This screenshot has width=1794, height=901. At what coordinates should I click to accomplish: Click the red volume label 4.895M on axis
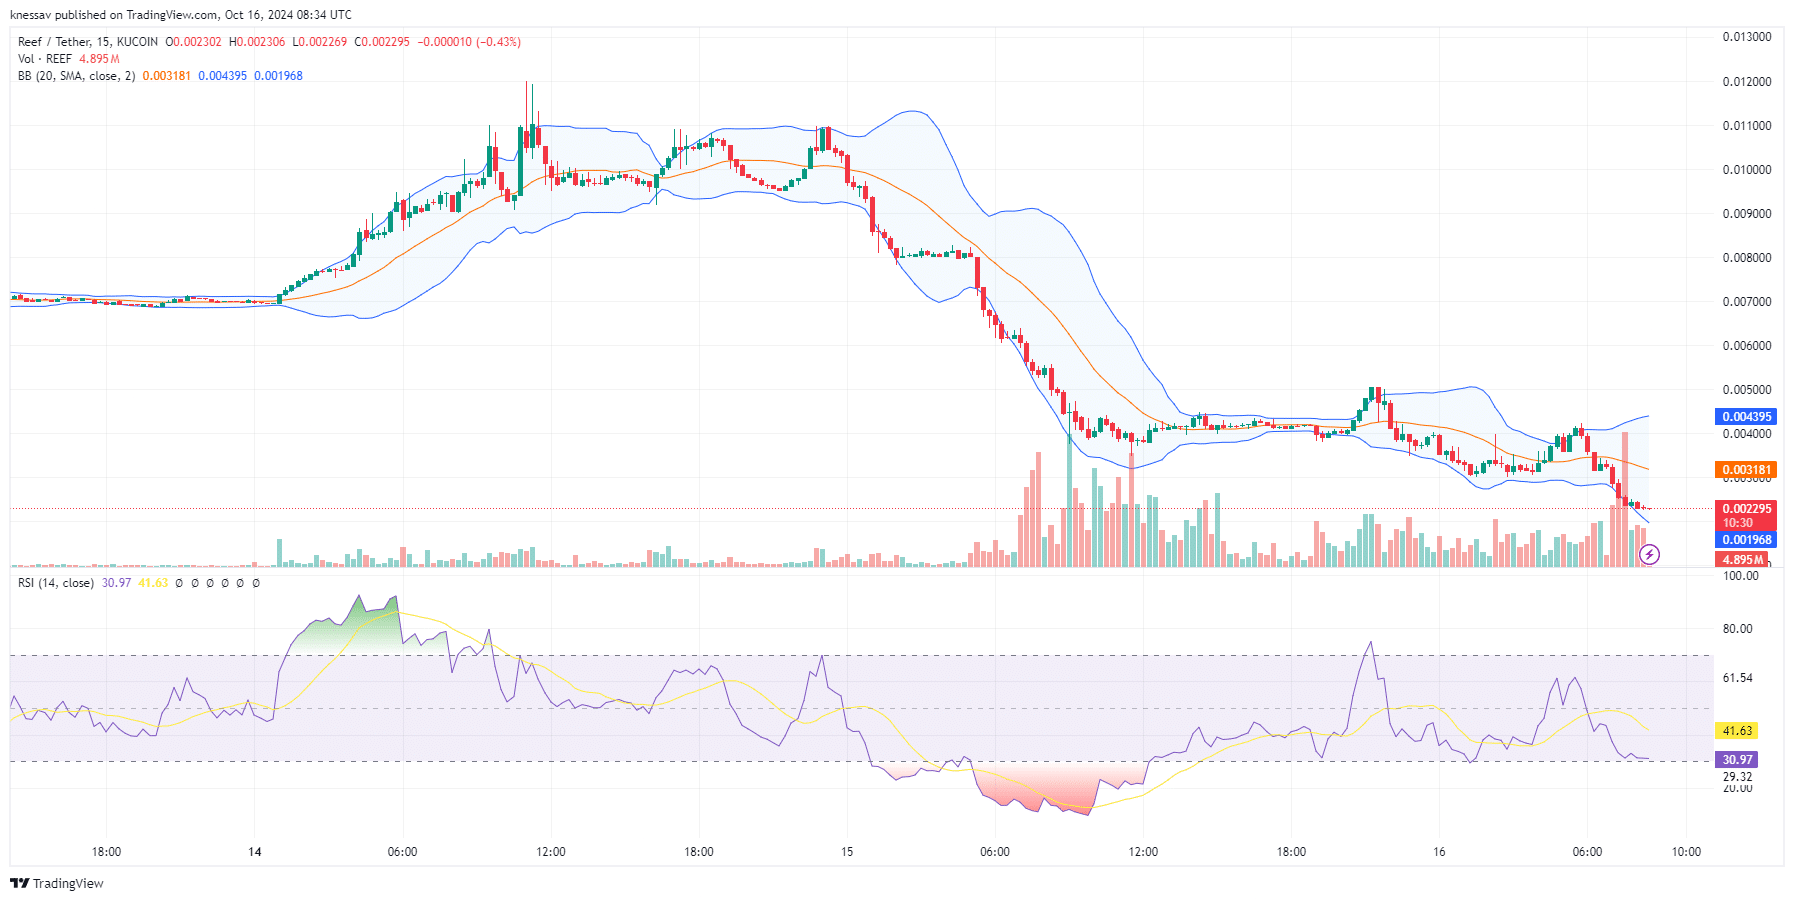[x=1742, y=560]
